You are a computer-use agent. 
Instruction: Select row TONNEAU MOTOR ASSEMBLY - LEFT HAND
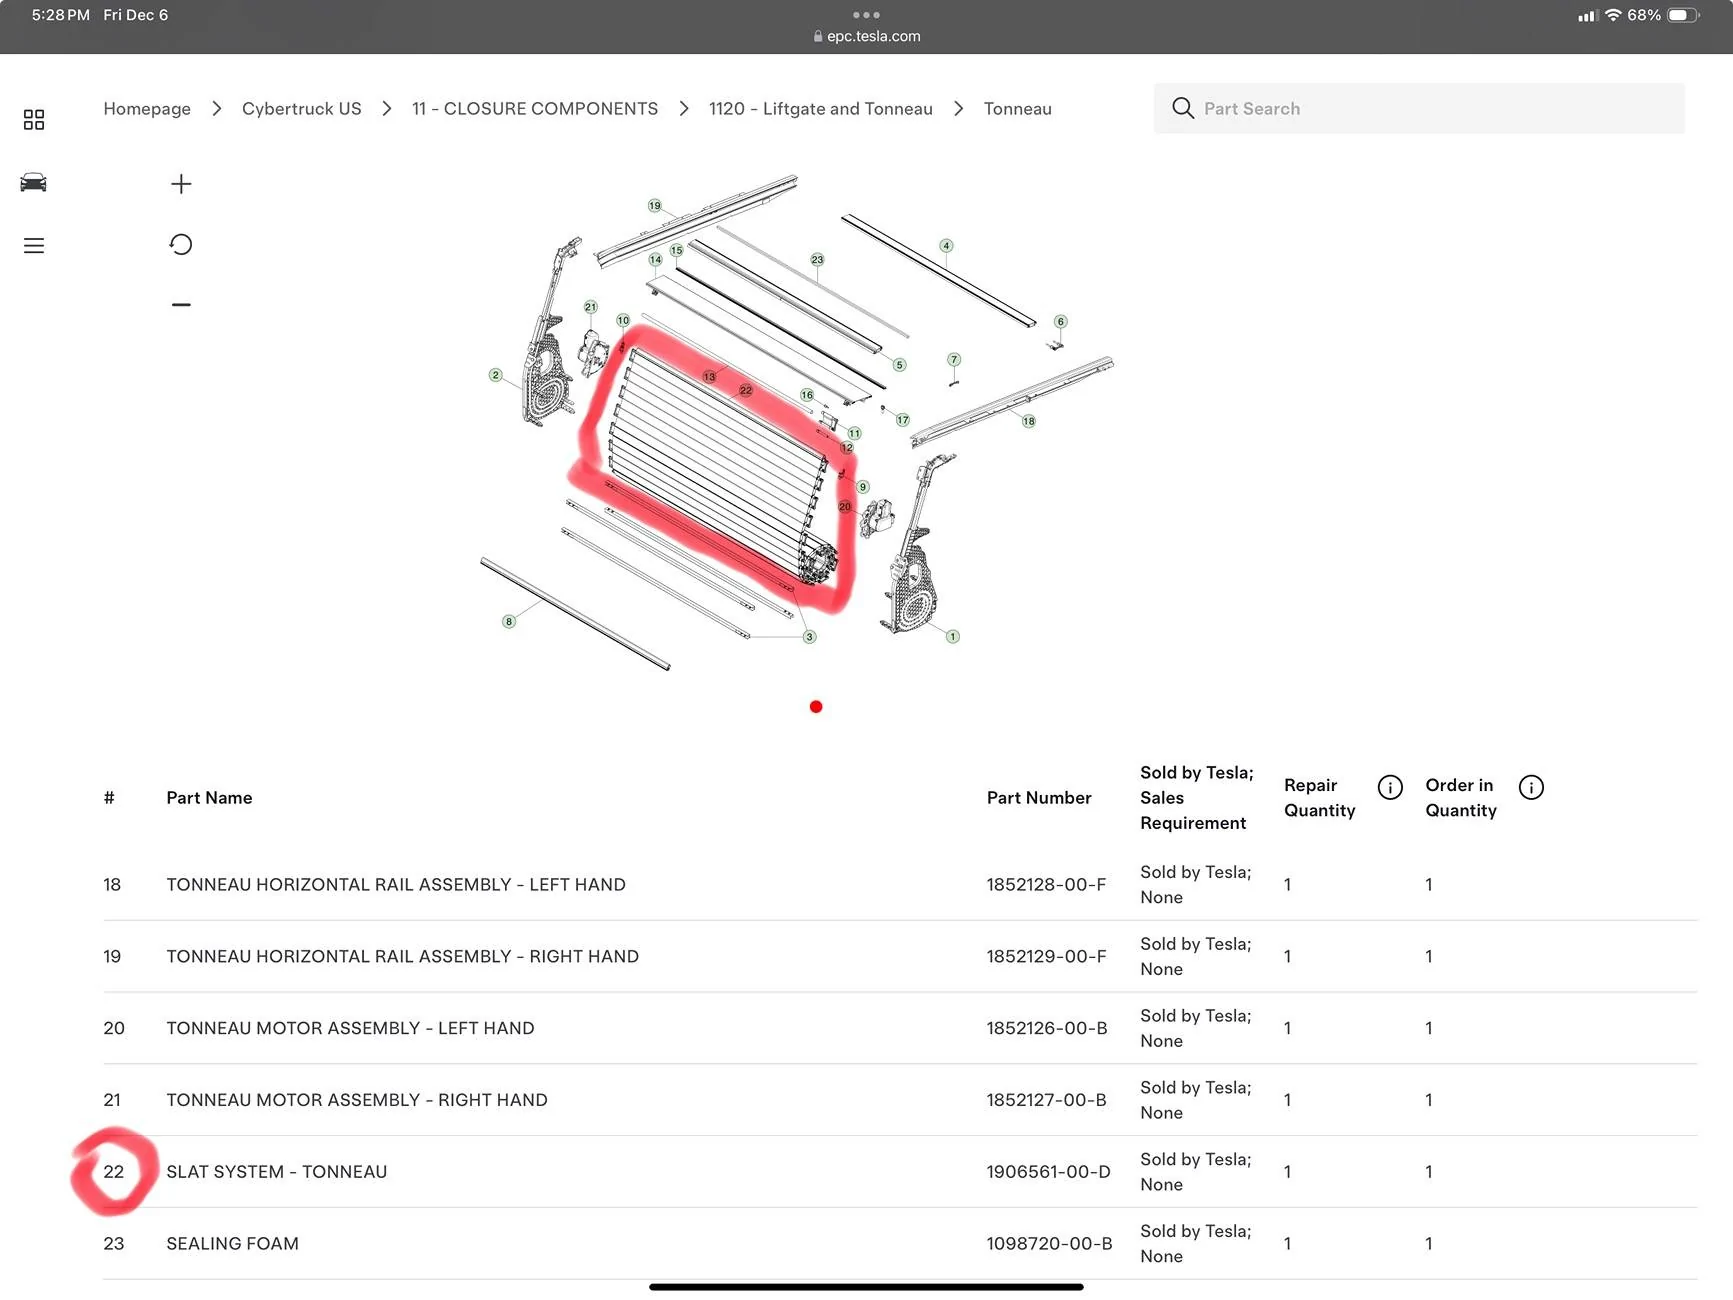tap(900, 1029)
